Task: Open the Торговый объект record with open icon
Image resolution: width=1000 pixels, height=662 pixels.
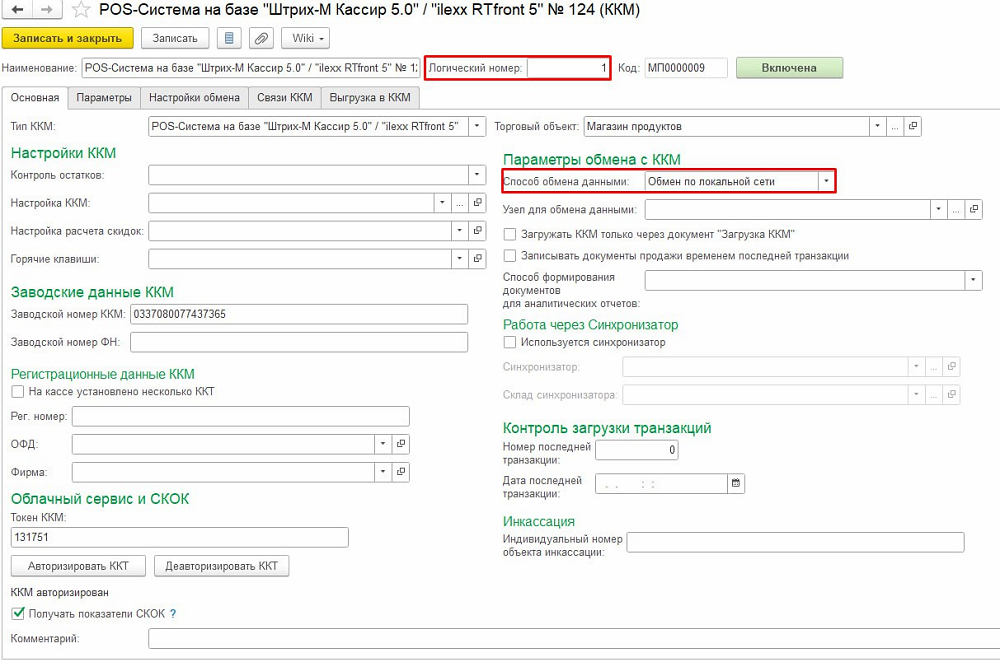Action: 913,127
